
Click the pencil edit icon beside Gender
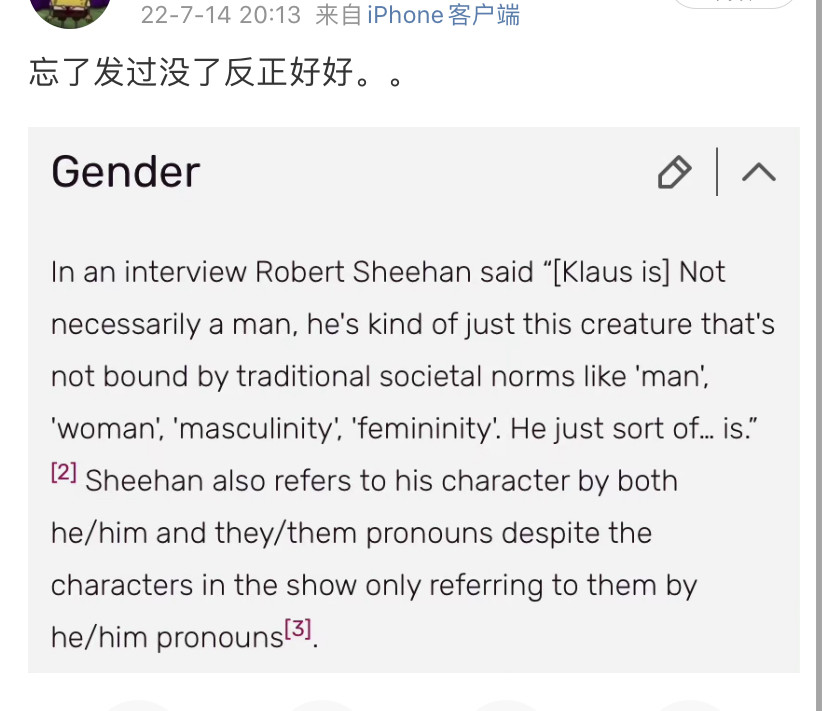[x=674, y=172]
